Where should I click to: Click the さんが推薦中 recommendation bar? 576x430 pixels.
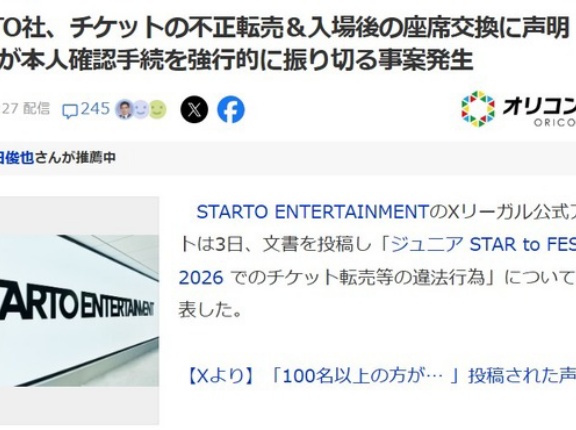point(288,158)
